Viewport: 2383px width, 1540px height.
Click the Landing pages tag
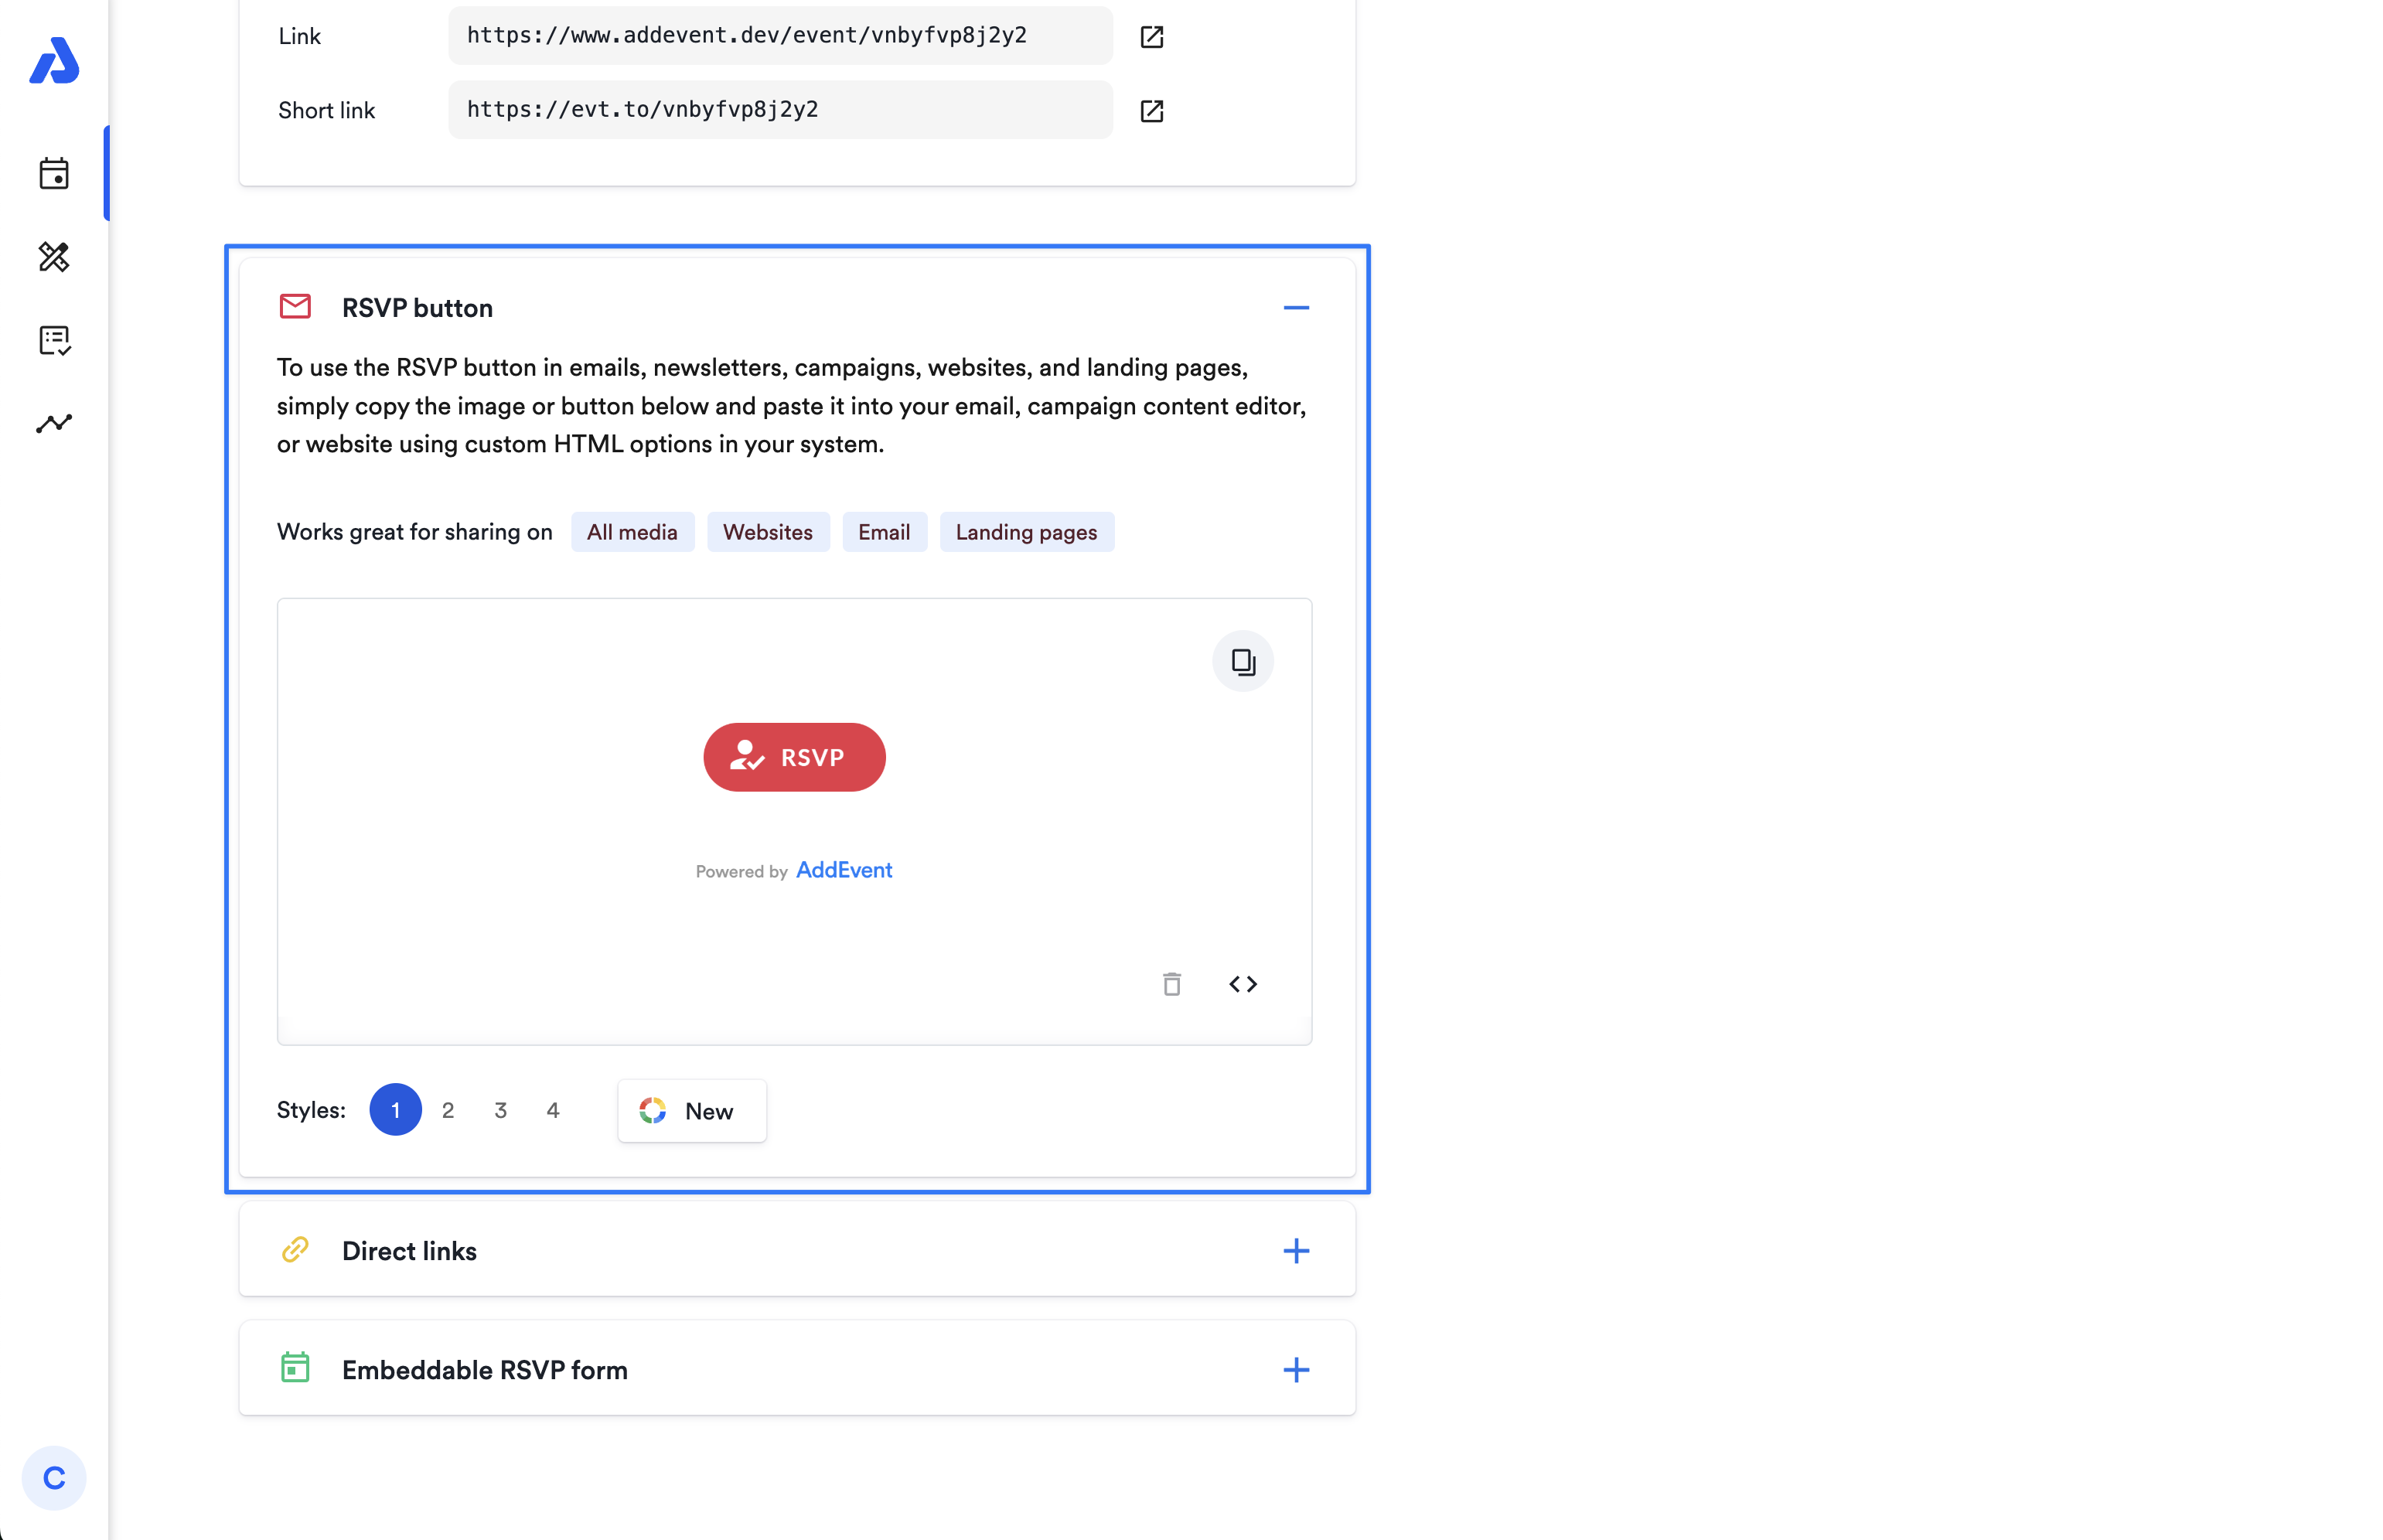point(1026,532)
